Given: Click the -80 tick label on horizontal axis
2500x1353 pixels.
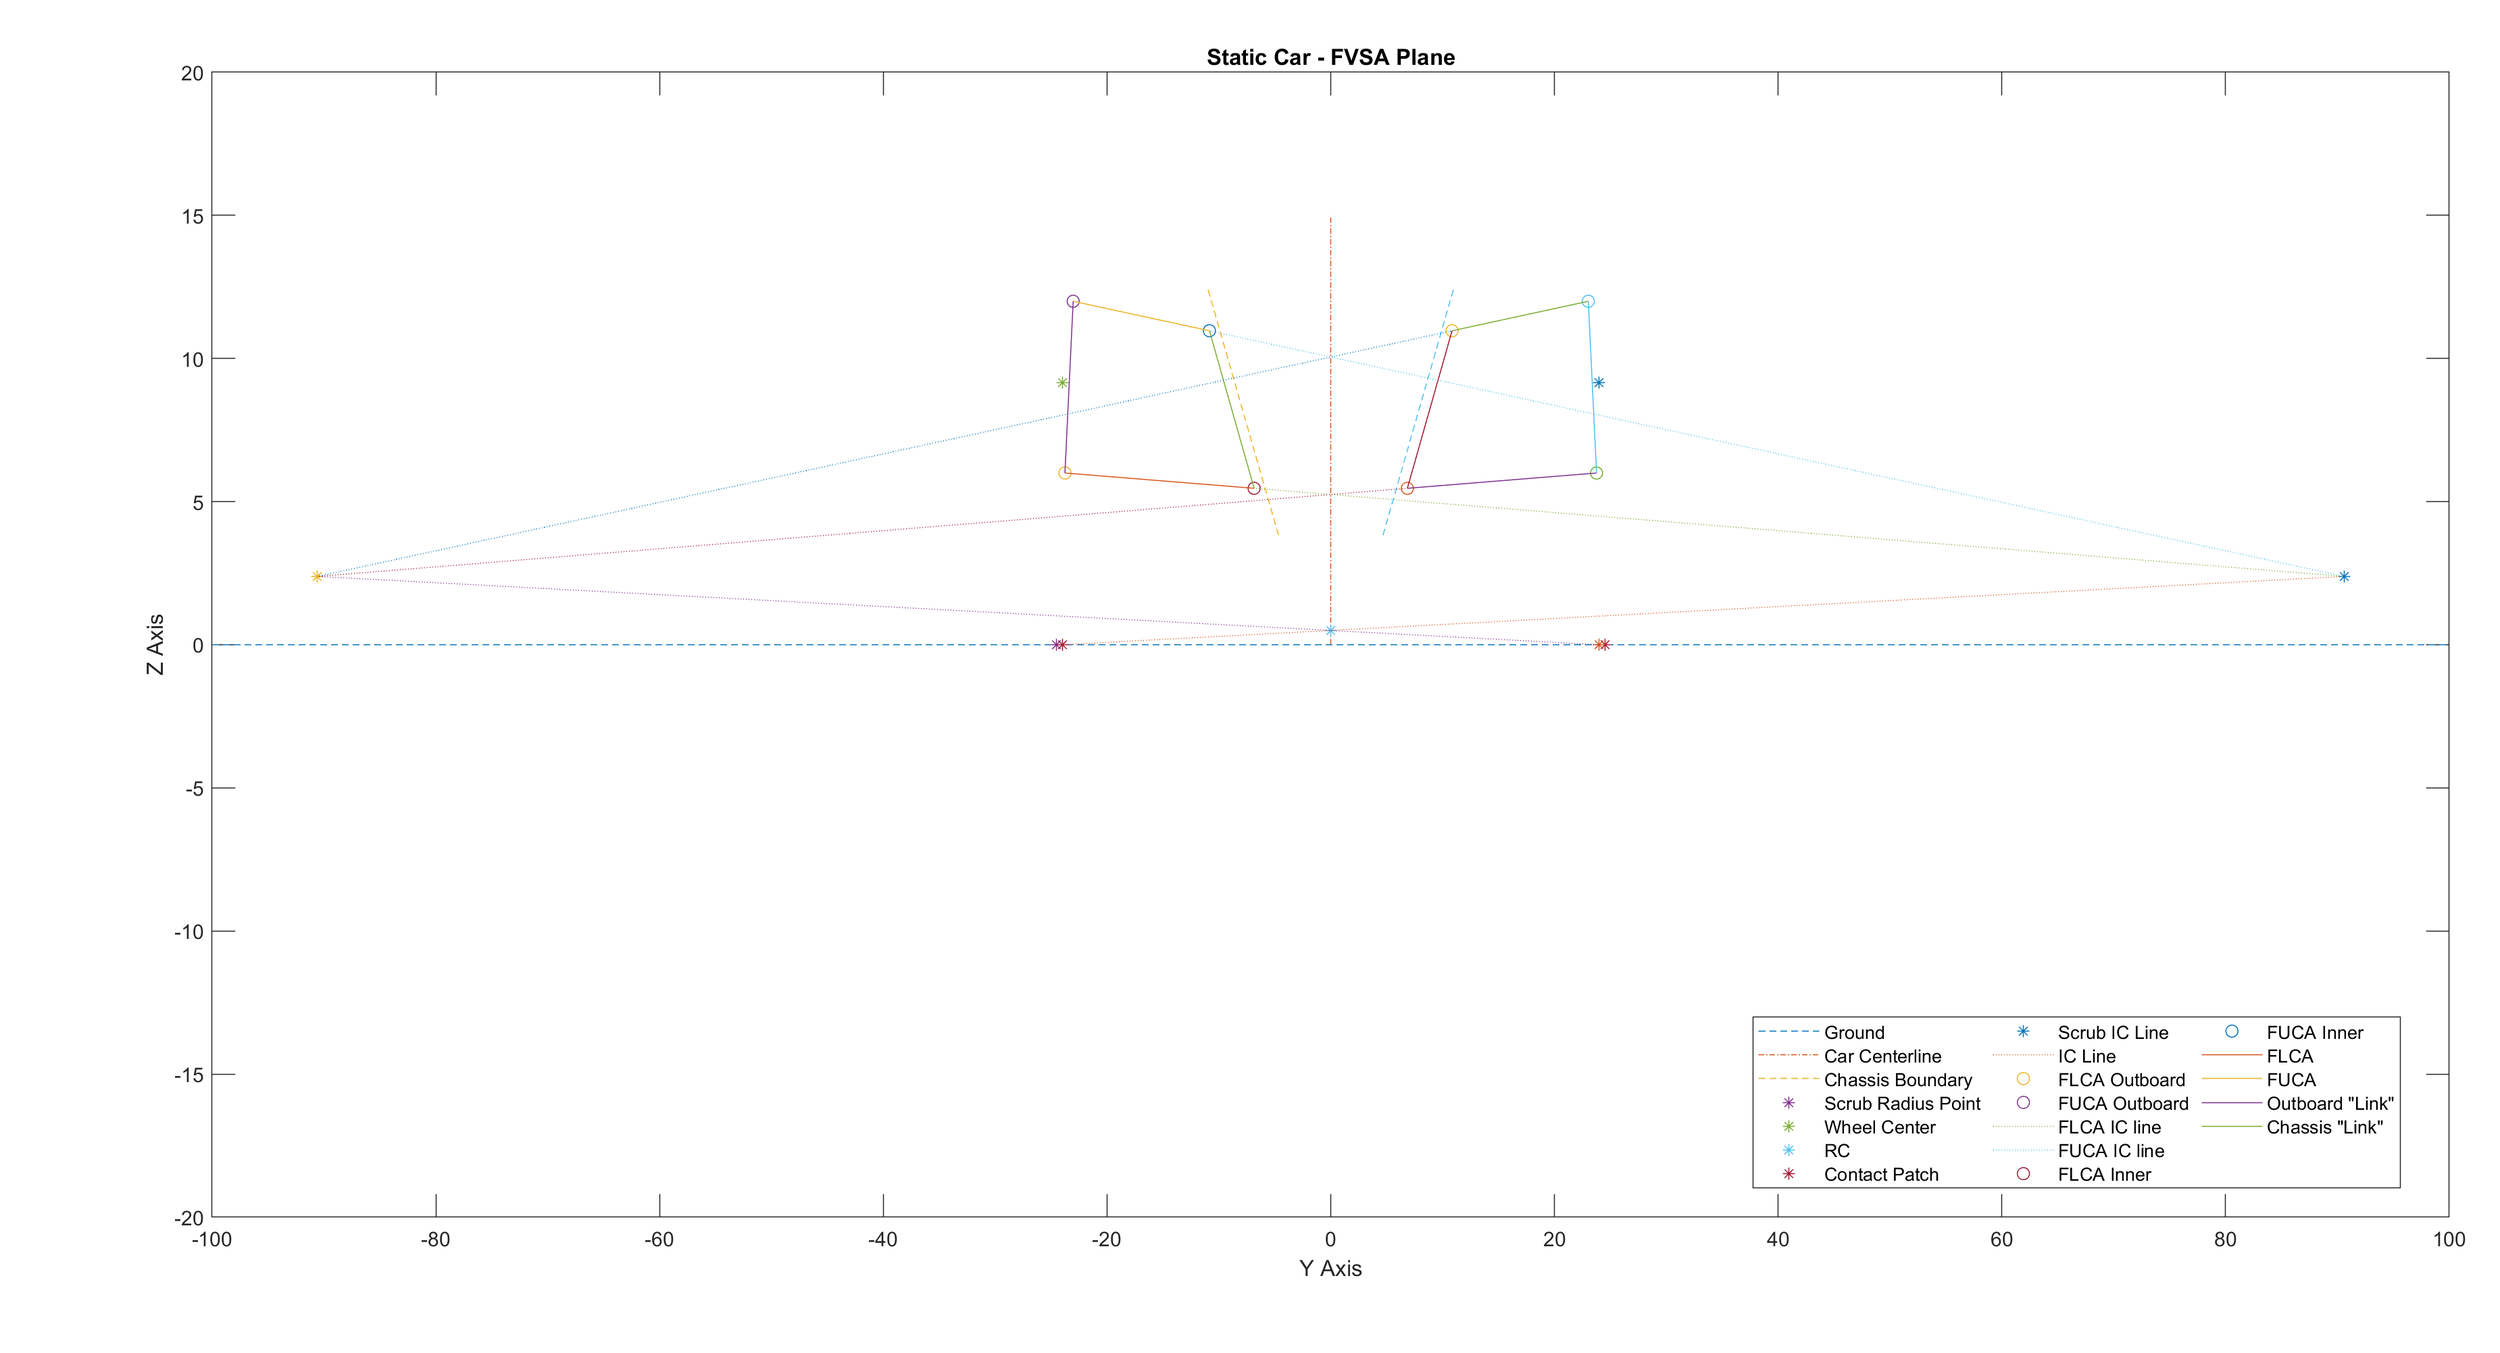Looking at the screenshot, I should pos(435,1240).
